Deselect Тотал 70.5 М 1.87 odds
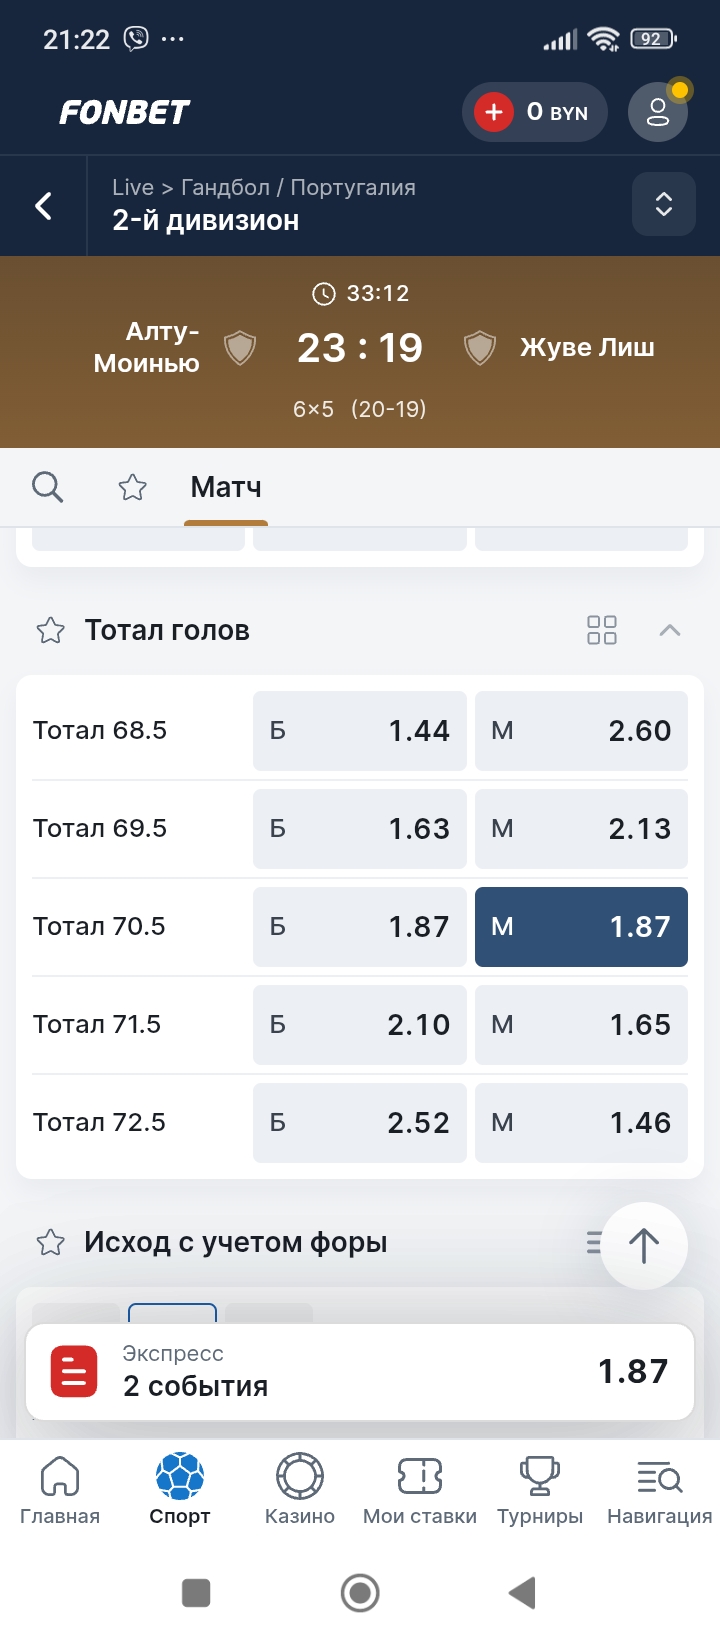 (581, 927)
